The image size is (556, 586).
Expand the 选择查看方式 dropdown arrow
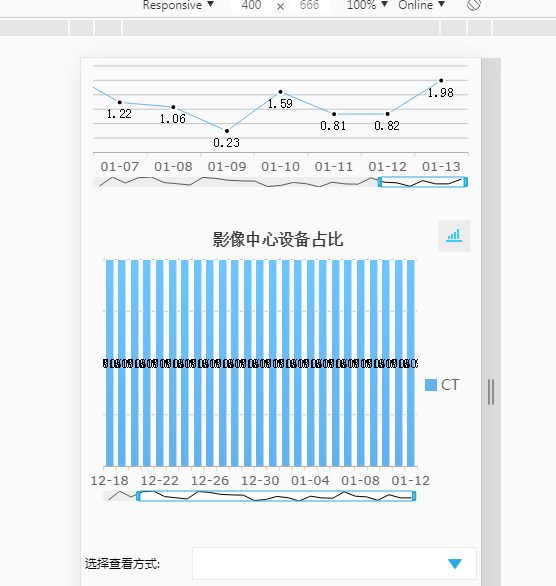tap(455, 564)
